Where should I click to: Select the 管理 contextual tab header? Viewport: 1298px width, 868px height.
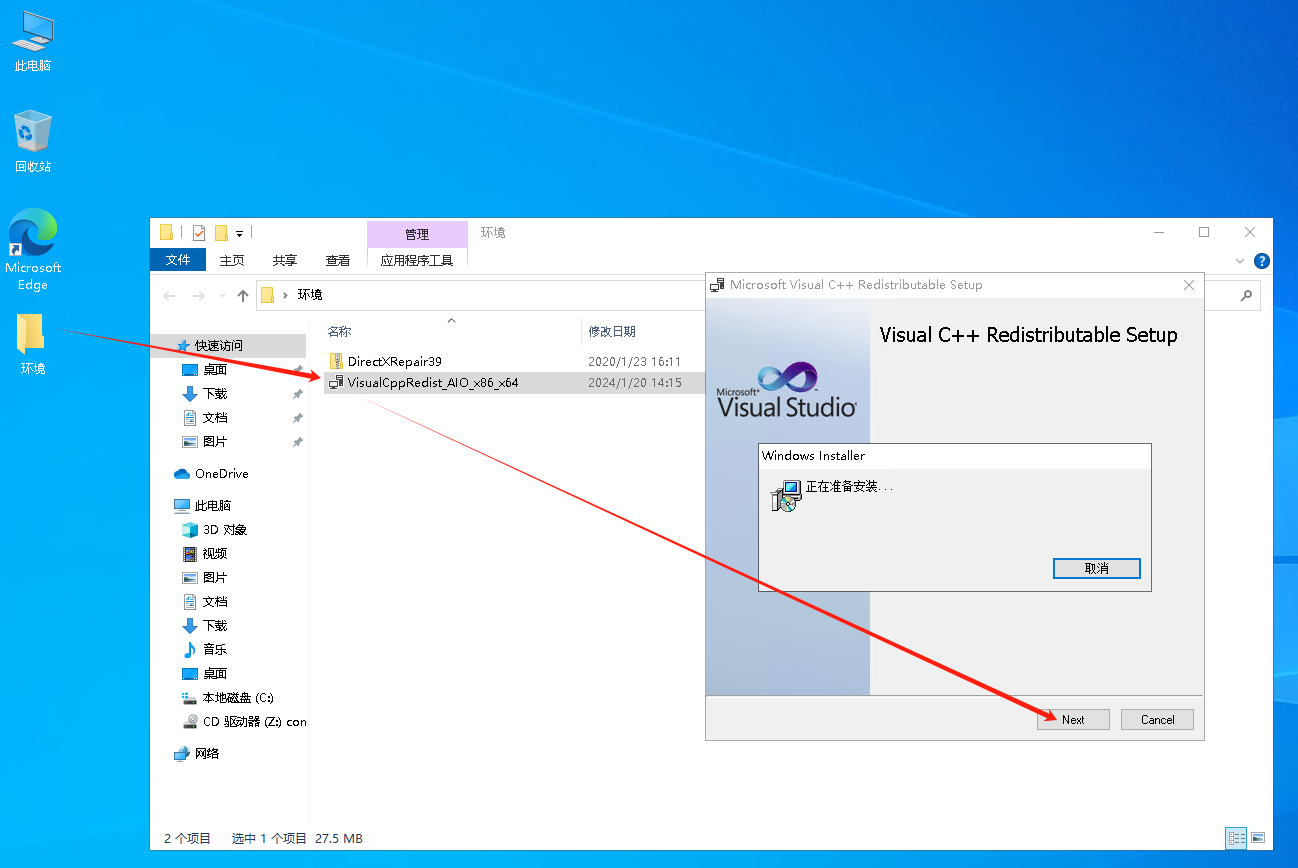click(417, 234)
